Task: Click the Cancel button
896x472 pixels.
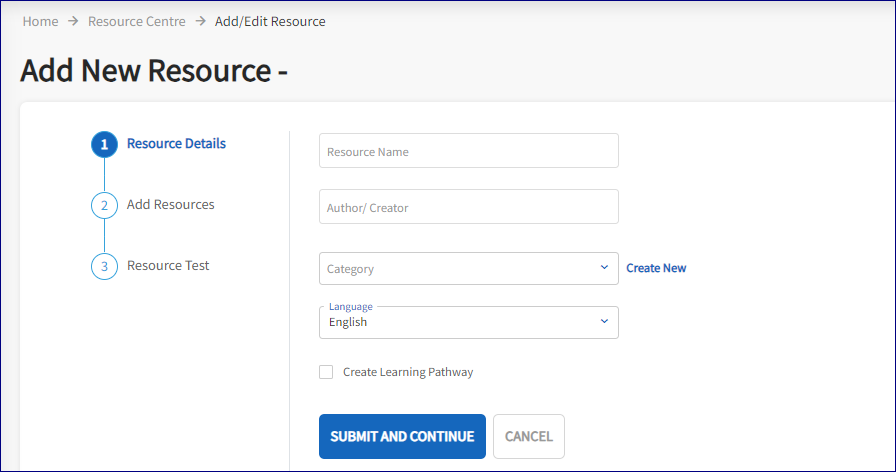Action: coord(529,437)
